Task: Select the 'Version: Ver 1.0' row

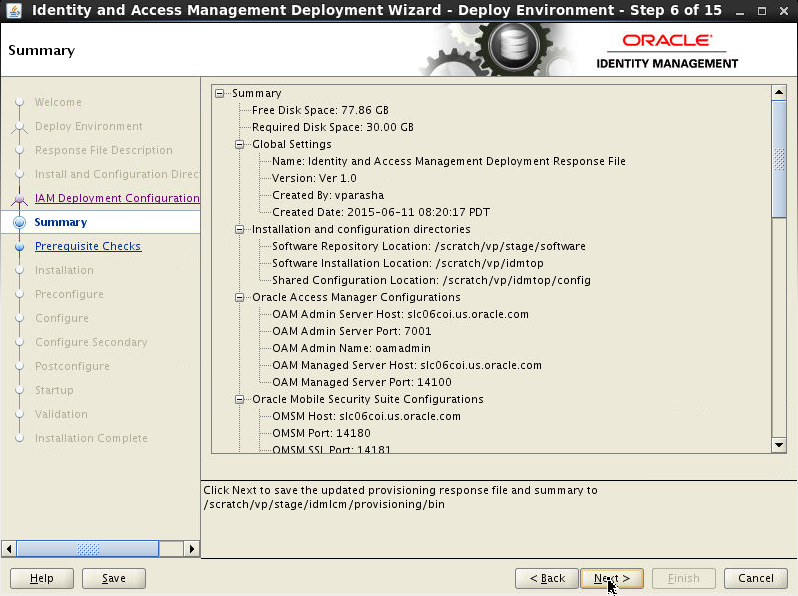Action: click(x=314, y=178)
